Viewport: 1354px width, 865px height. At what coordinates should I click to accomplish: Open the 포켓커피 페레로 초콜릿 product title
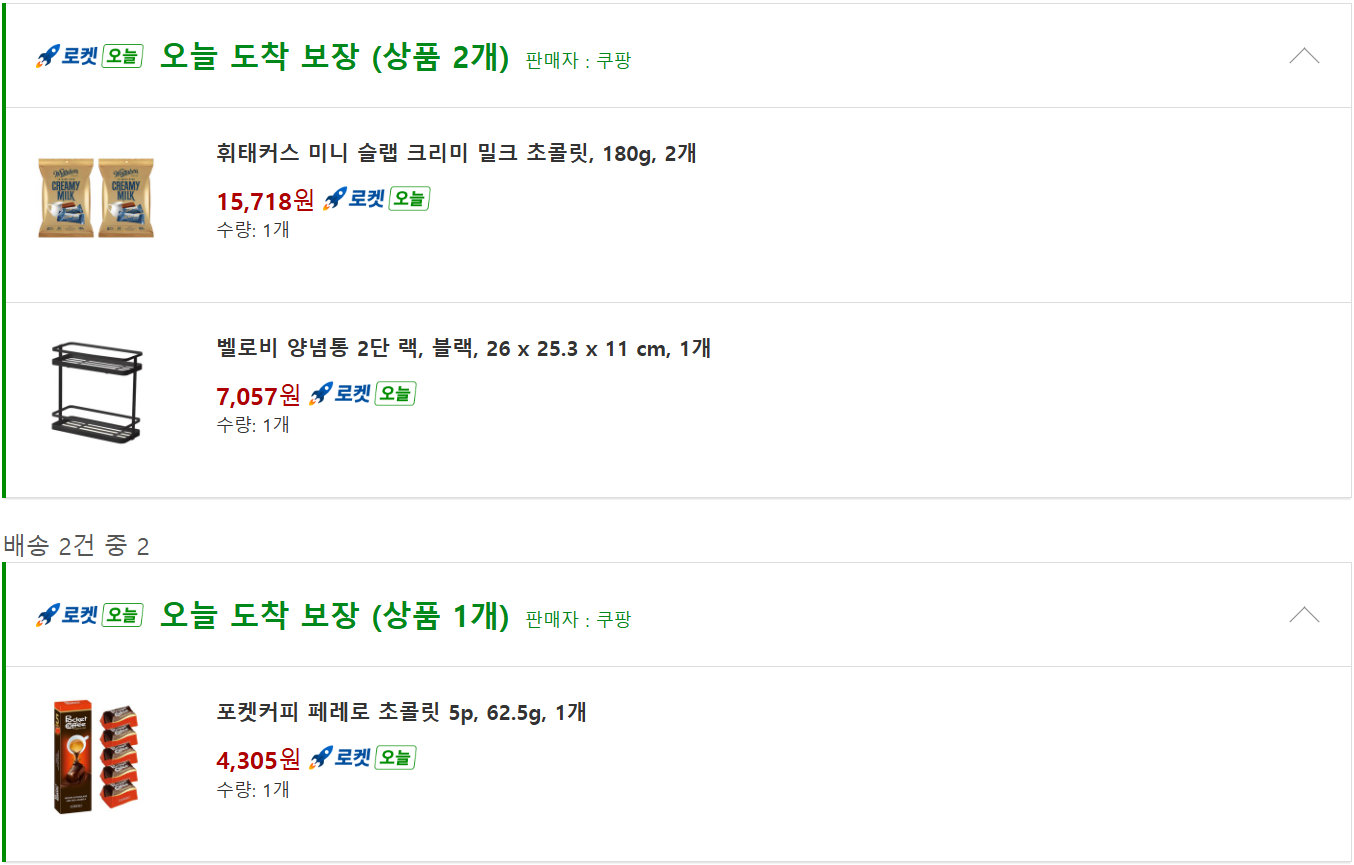coord(401,713)
